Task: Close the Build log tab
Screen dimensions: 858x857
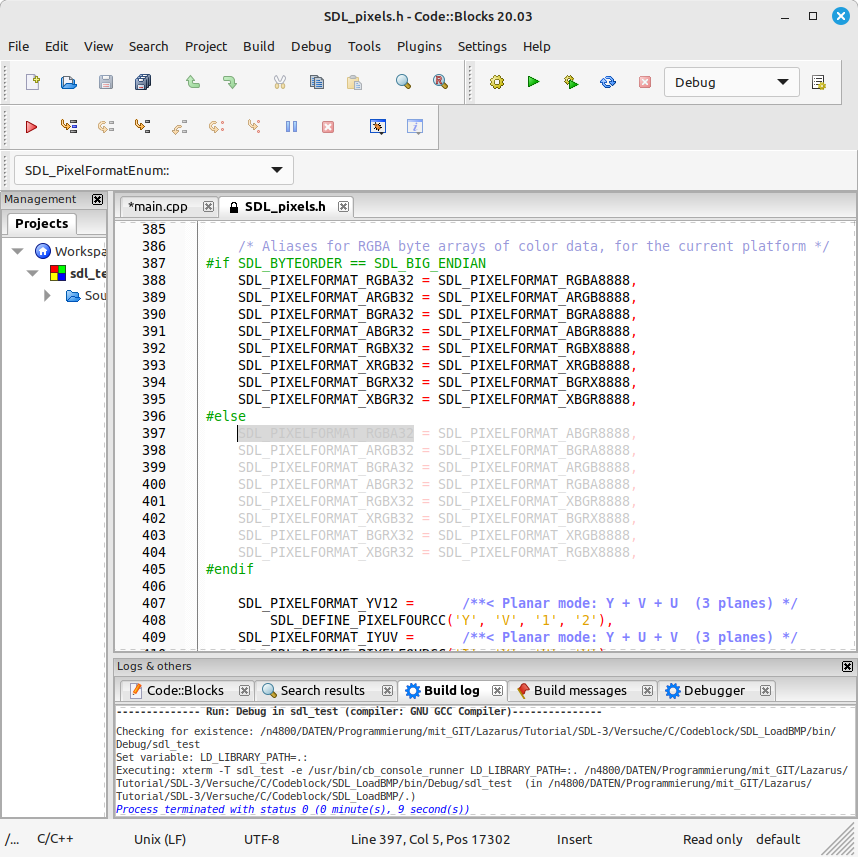Action: 497,691
